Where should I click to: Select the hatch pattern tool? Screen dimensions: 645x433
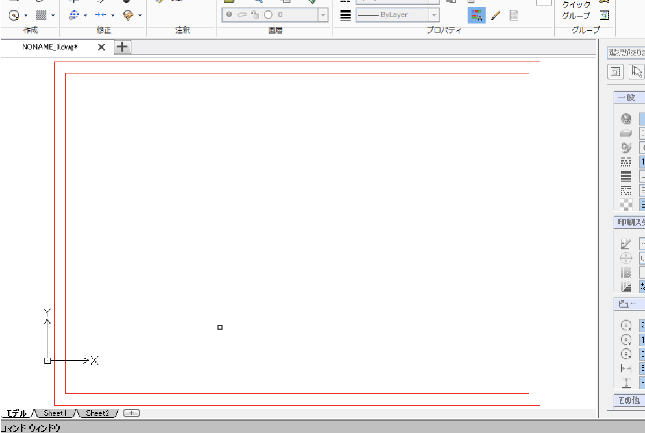point(41,16)
